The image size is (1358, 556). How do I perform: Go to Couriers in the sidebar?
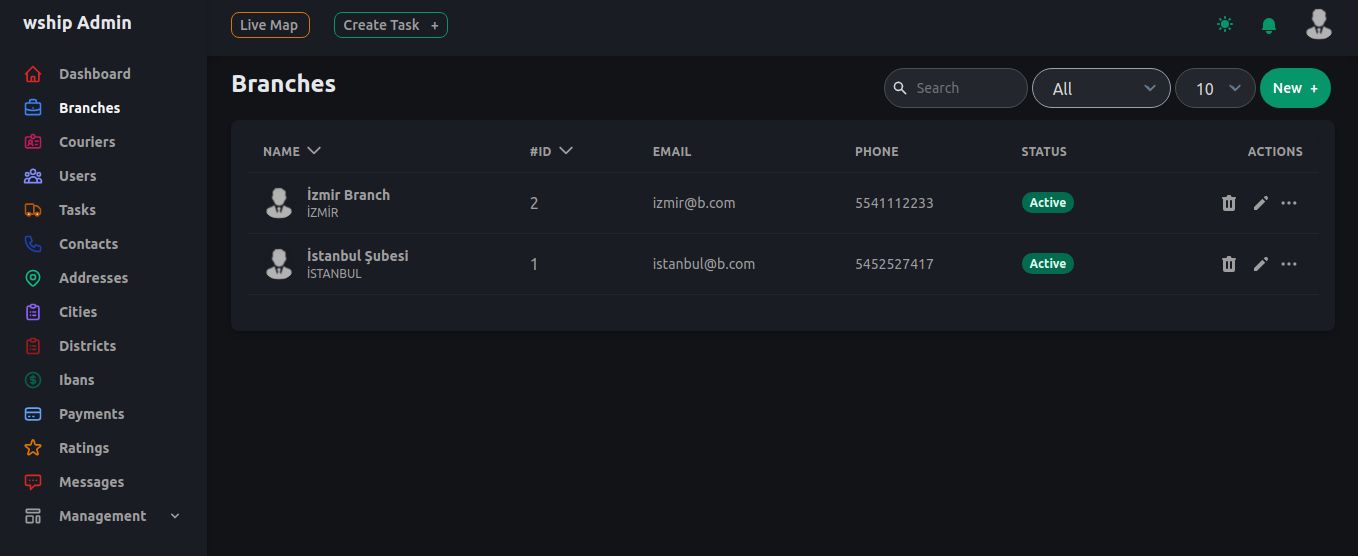click(x=87, y=142)
